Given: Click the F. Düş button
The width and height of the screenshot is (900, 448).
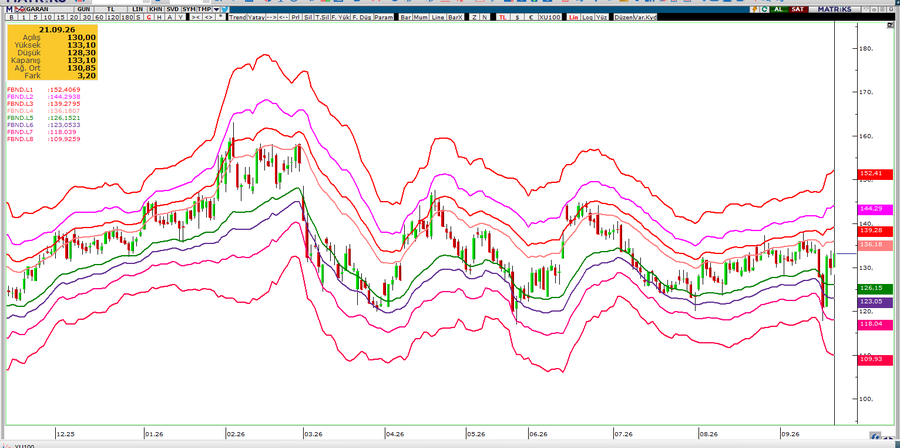Looking at the screenshot, I should (362, 17).
